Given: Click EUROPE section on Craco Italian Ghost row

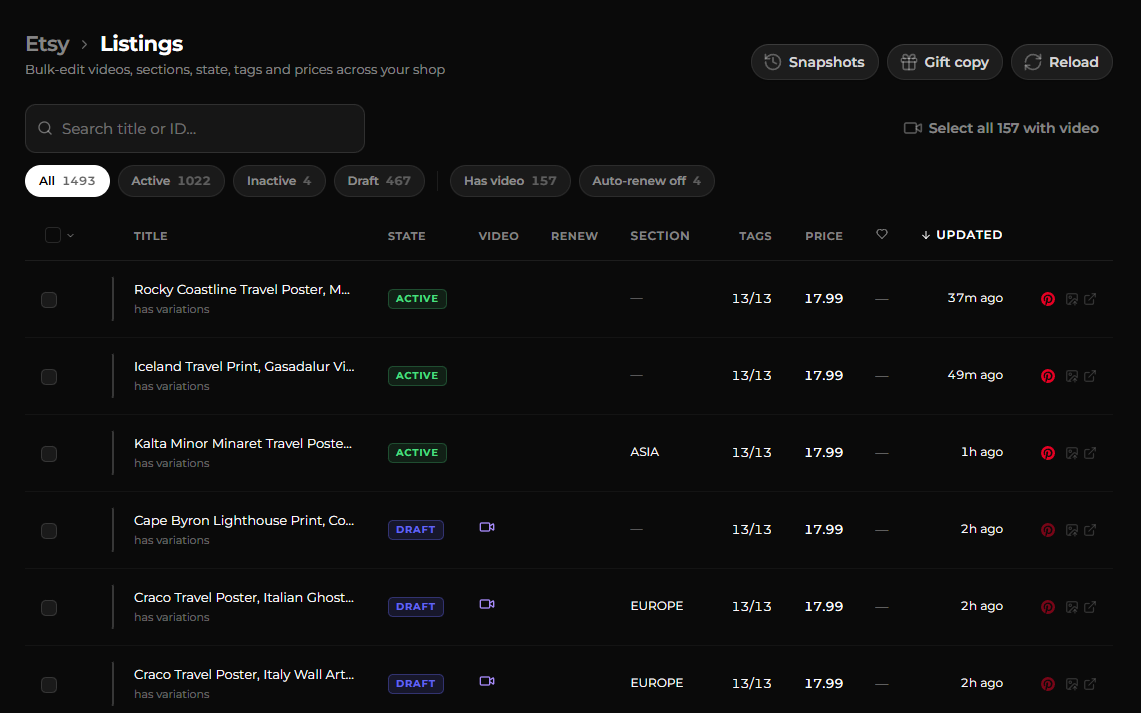Looking at the screenshot, I should tap(656, 606).
